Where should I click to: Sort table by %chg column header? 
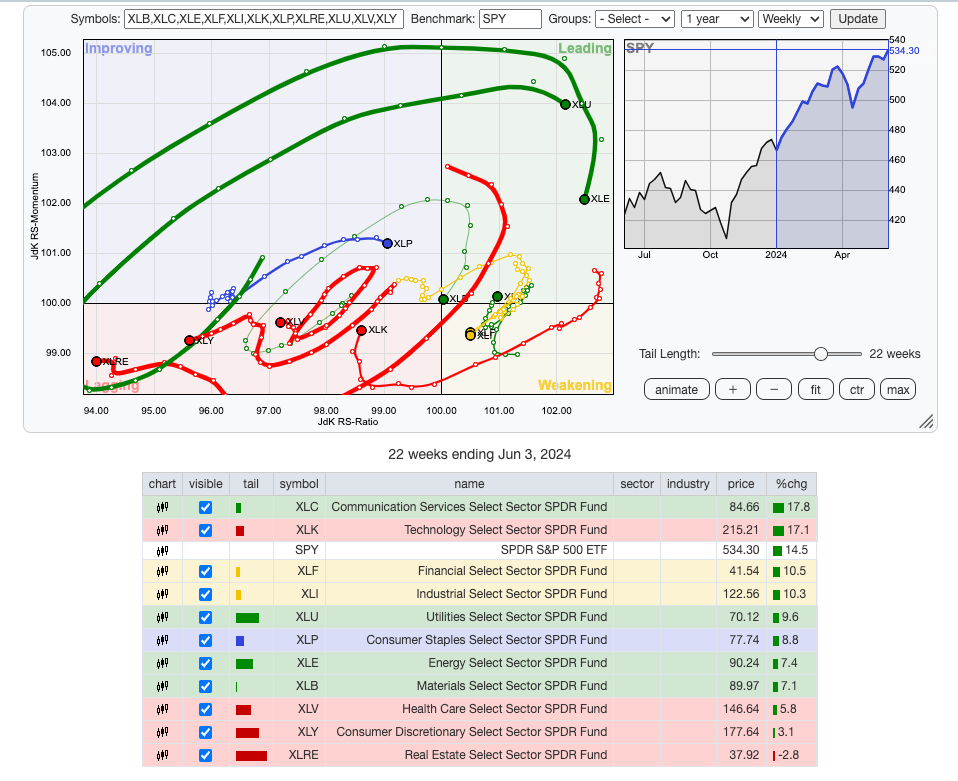point(792,484)
